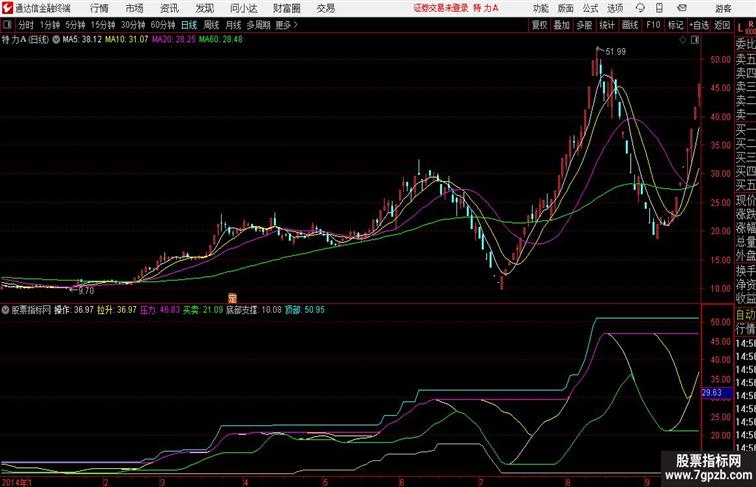756x487 pixels.
Task: Open the 公式 menu
Action: point(590,8)
